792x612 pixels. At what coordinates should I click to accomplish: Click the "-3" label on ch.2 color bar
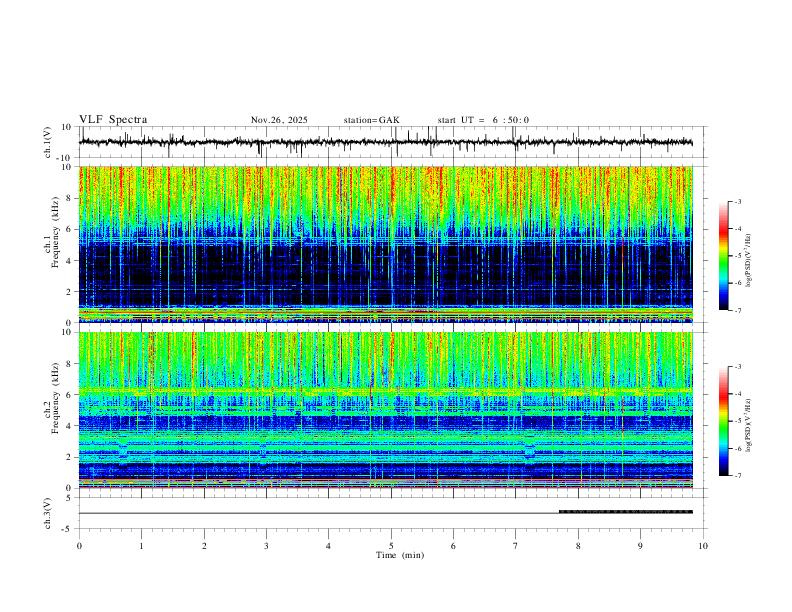point(738,367)
